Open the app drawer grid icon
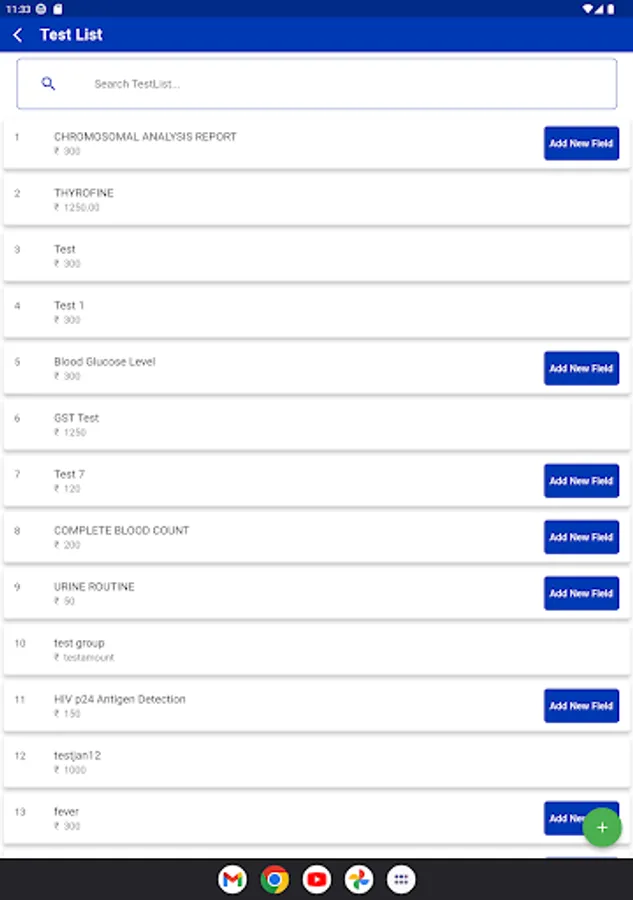The height and width of the screenshot is (900, 633). pos(401,879)
